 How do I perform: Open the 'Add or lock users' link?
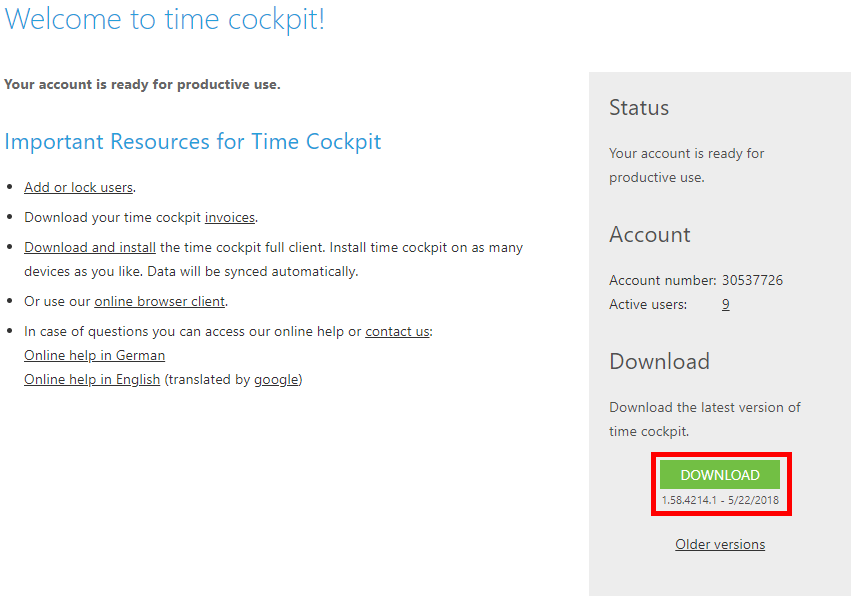click(x=79, y=187)
